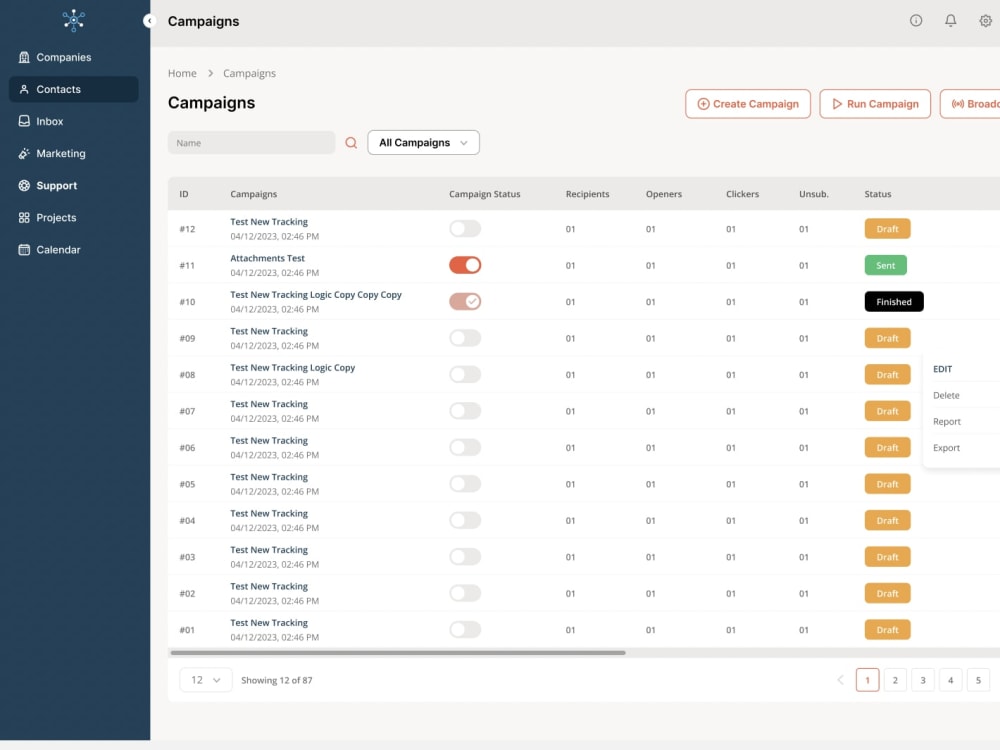This screenshot has width=1000, height=750.
Task: Click Draft badge for campaign #12
Action: coord(887,229)
